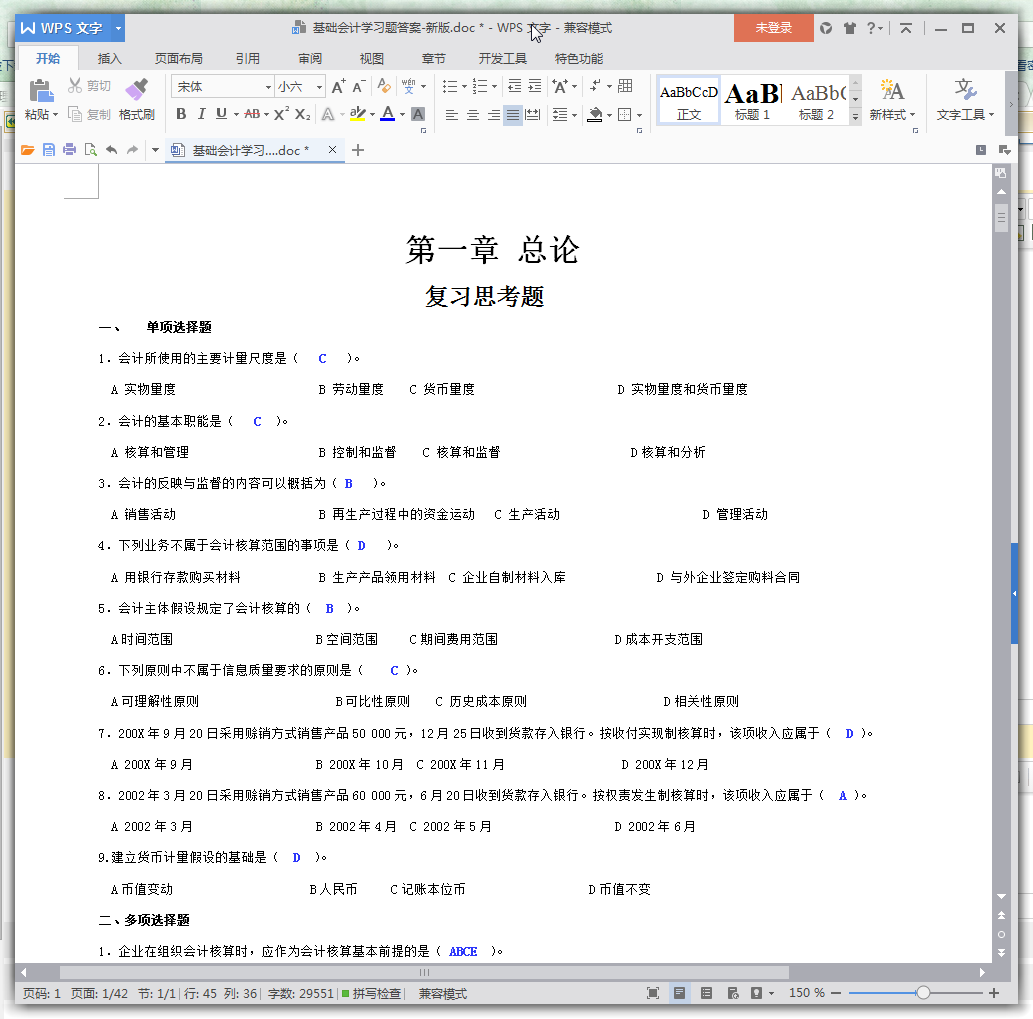
Task: Click the full screen view status icon
Action: point(653,993)
